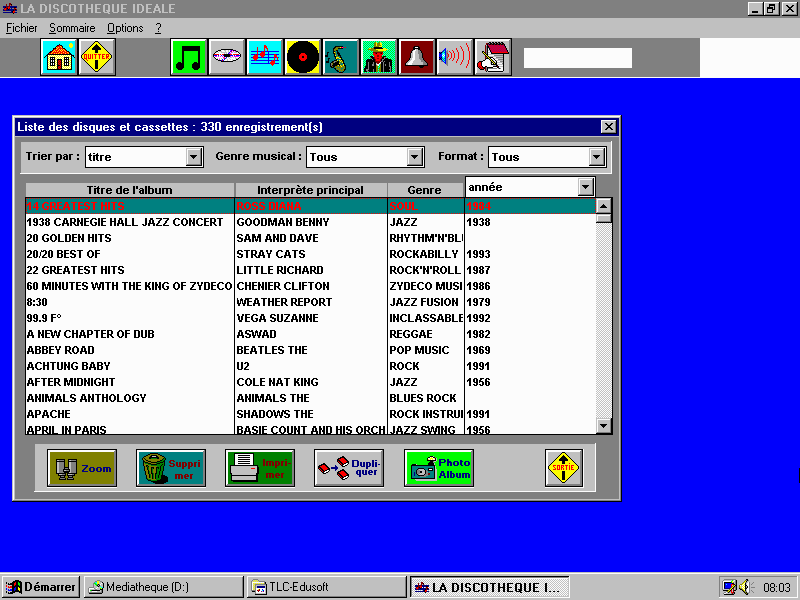The width and height of the screenshot is (800, 600).
Task: Open the 'Genre musical' dropdown
Action: coord(415,157)
